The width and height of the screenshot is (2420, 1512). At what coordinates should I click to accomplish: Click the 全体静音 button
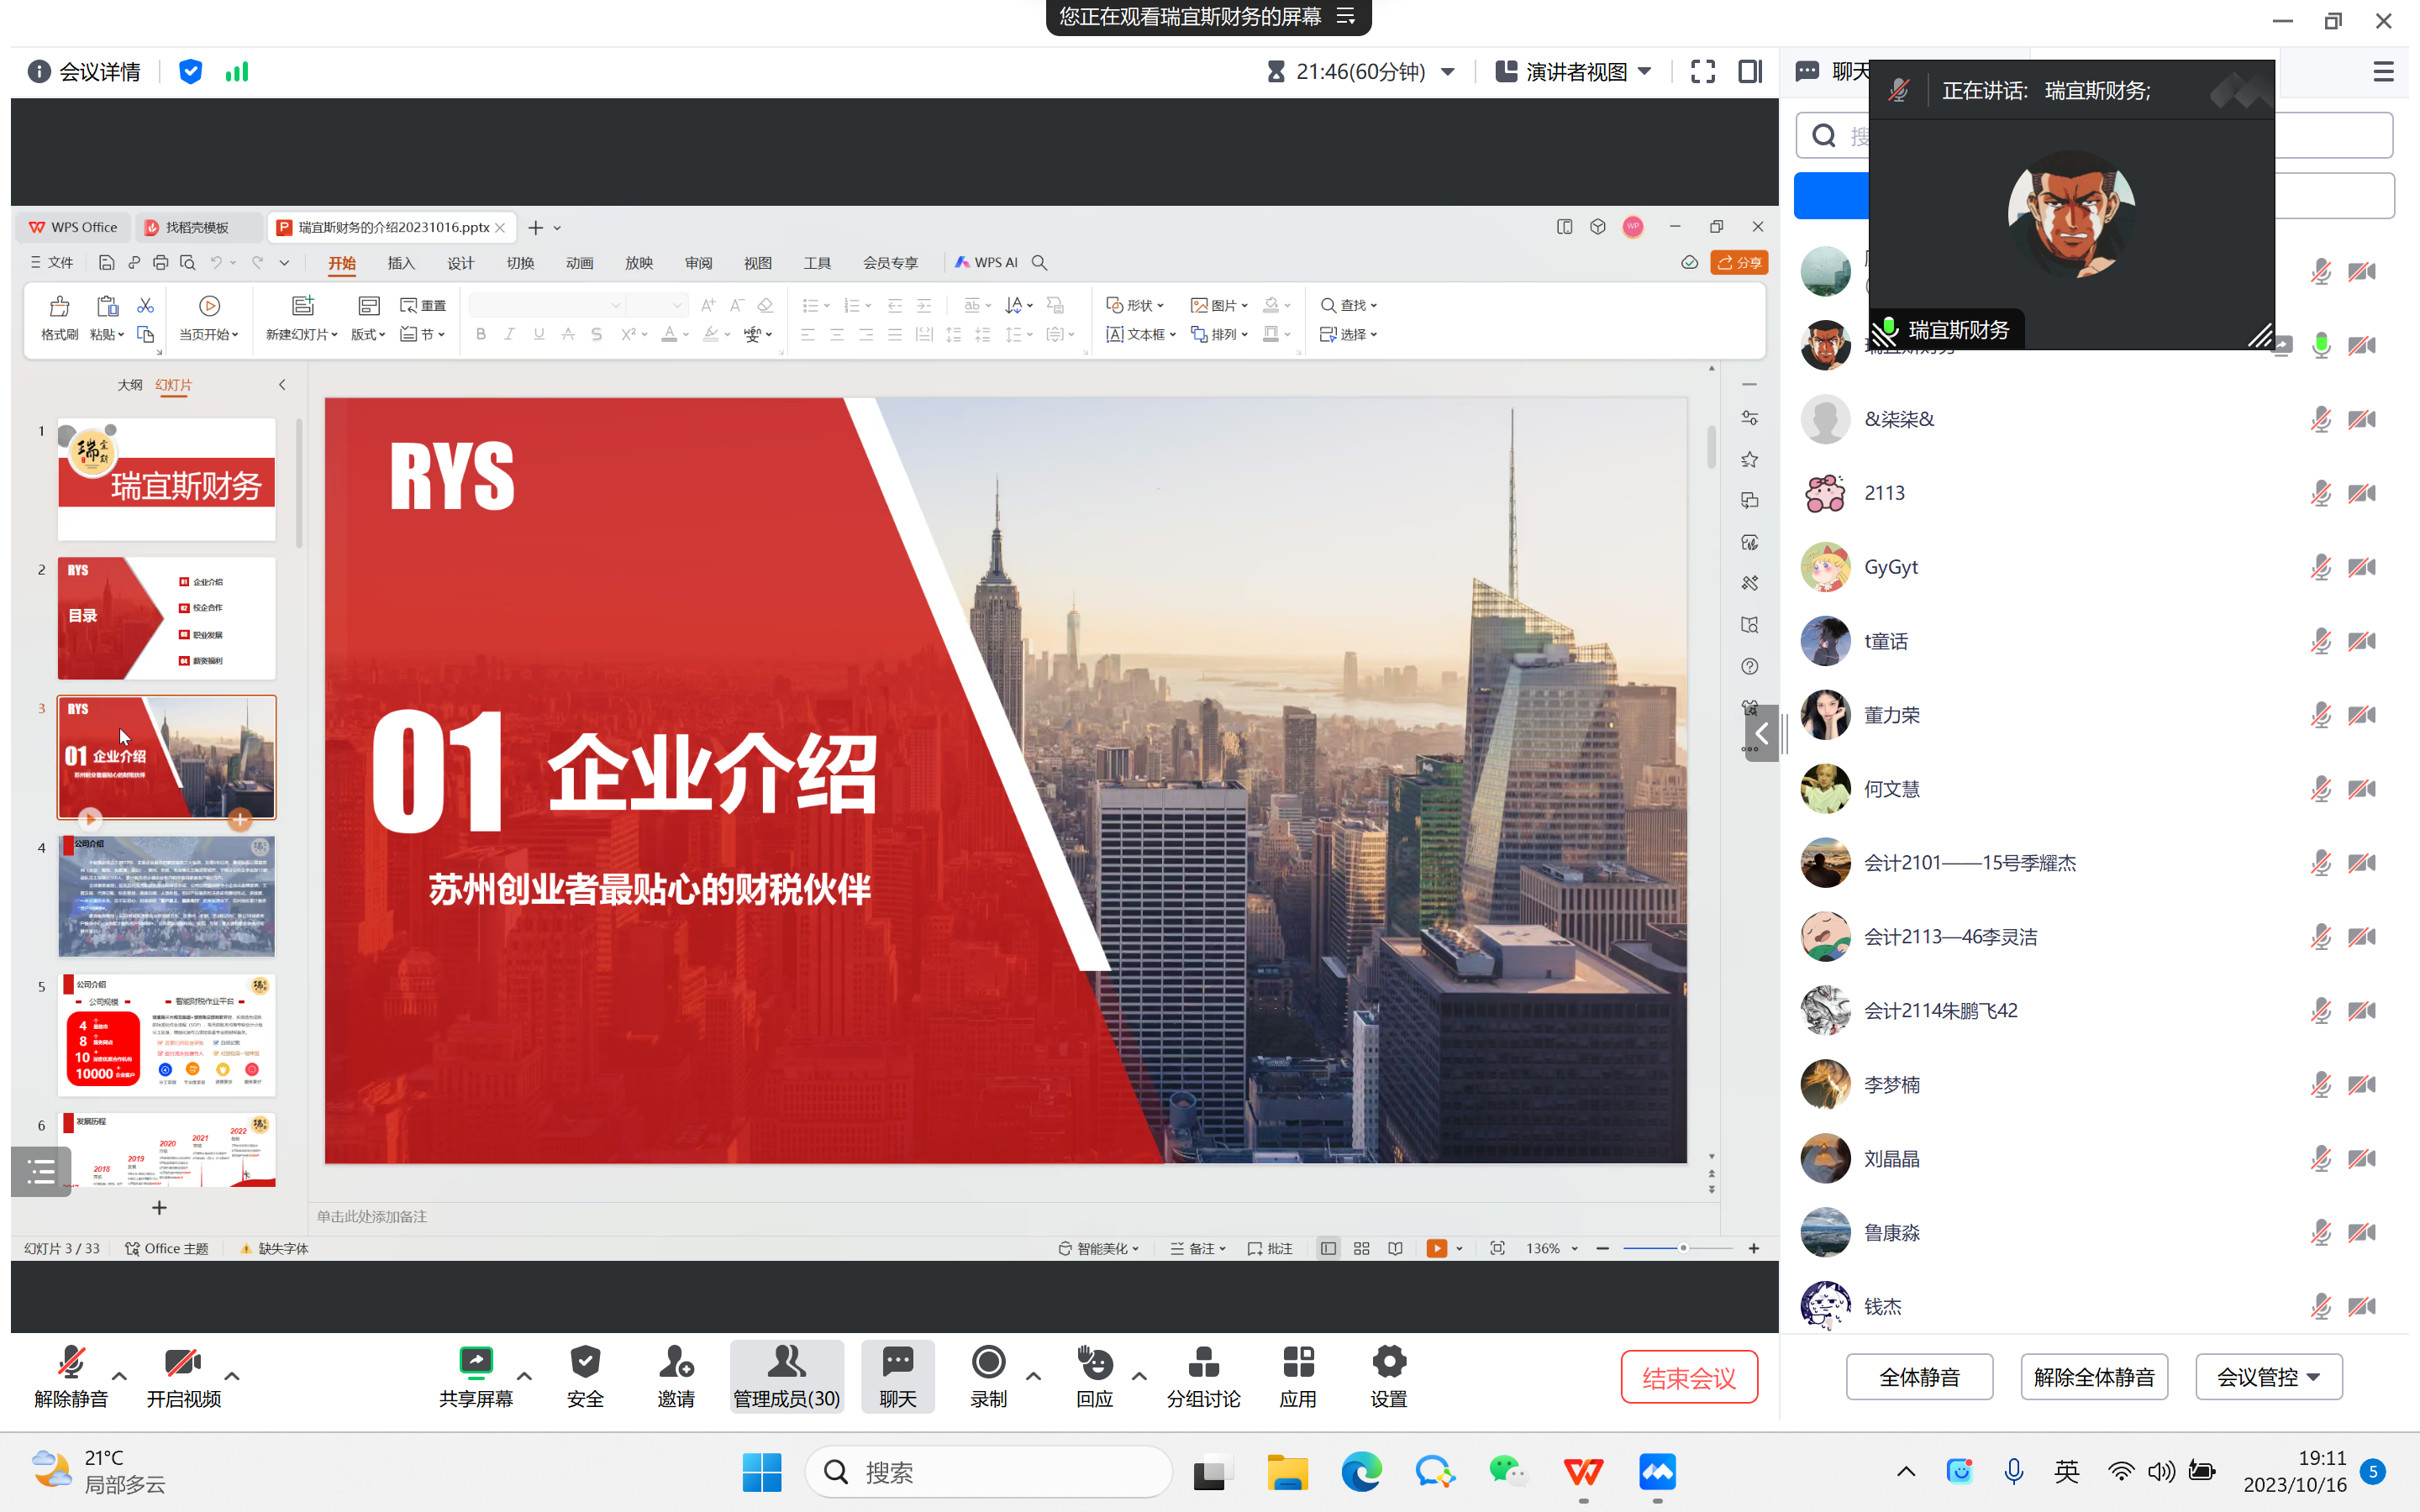point(1918,1377)
